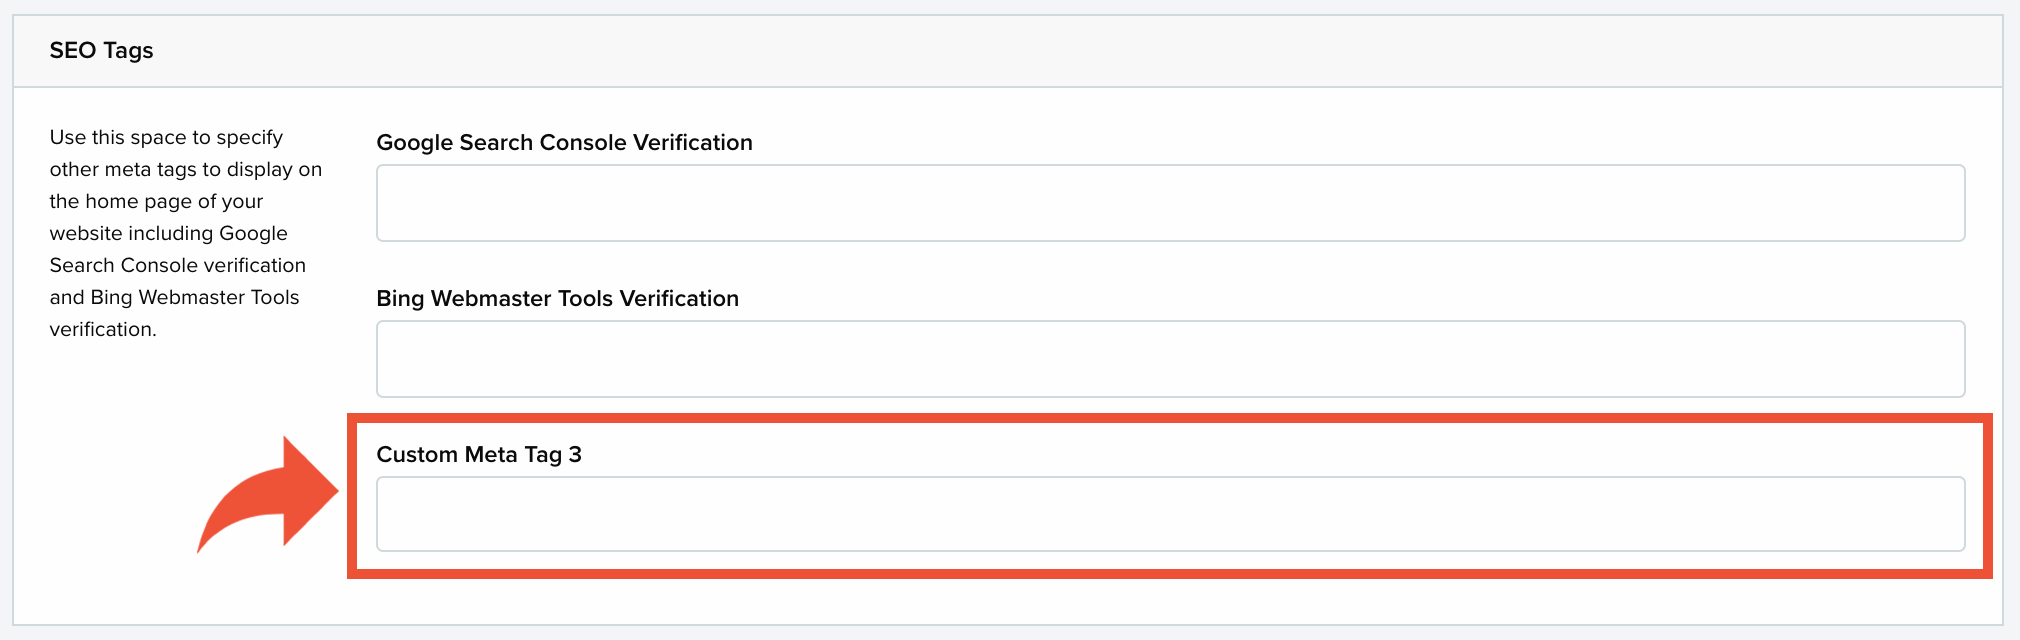
Task: Click "and Bing Webmaster Tools" in the description
Action: pos(174,297)
